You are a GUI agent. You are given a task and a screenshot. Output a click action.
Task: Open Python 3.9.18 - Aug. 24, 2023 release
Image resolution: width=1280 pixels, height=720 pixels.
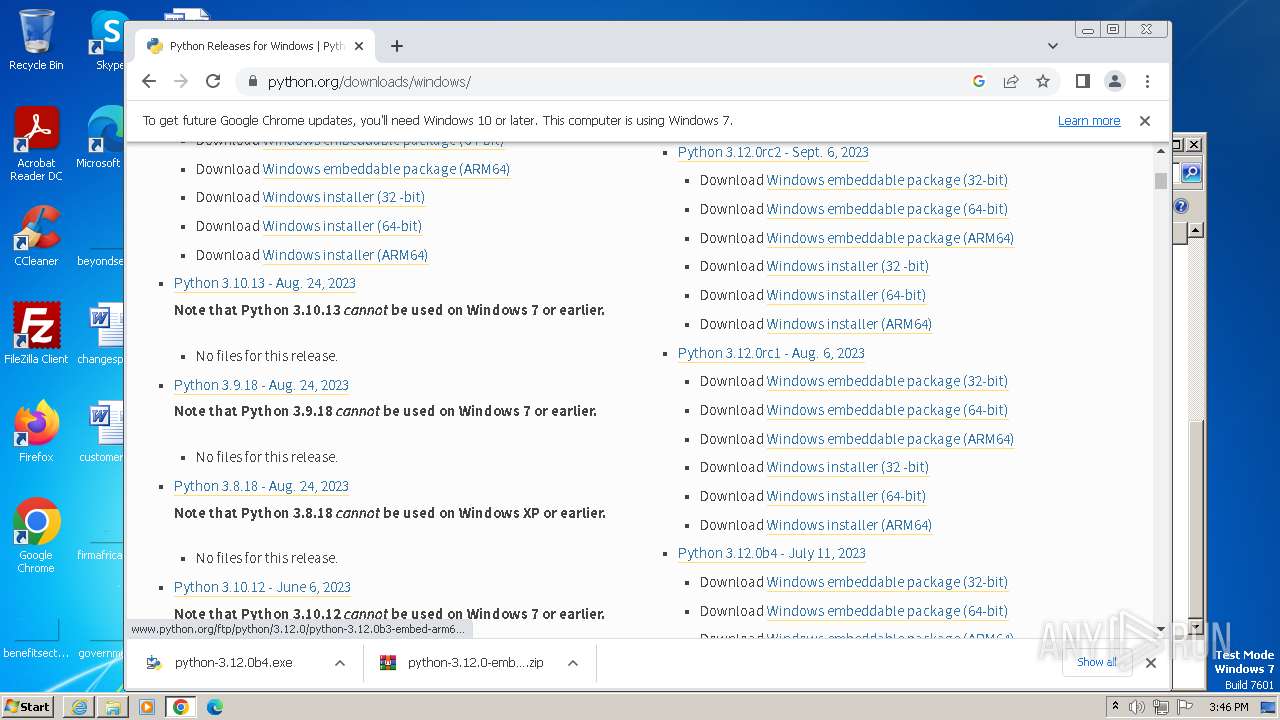261,385
